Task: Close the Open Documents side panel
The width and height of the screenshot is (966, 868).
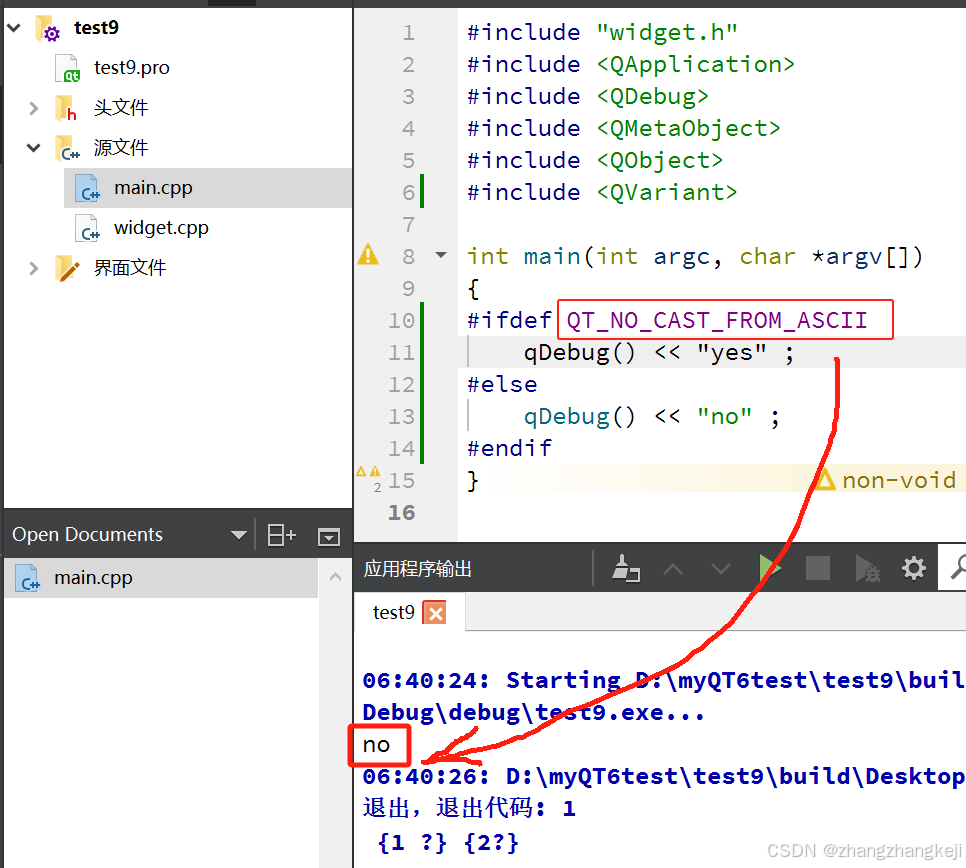Action: click(329, 537)
